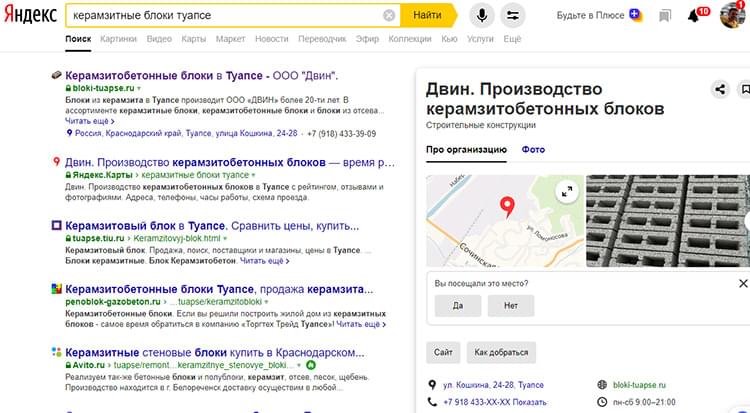Click the Avito result favicon
The width and height of the screenshot is (750, 413).
(56, 352)
